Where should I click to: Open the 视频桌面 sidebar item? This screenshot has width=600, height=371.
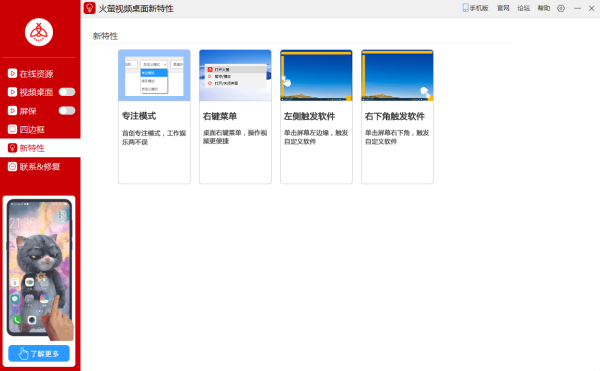coord(30,92)
